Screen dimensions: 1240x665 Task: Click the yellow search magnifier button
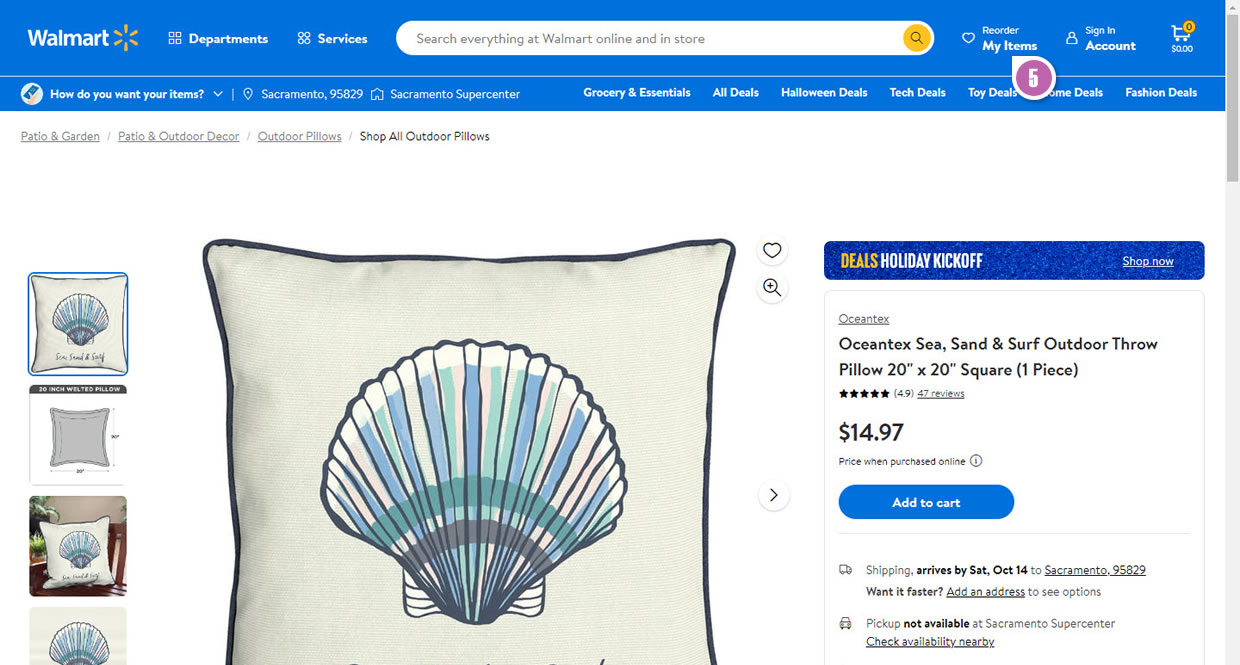coord(916,39)
